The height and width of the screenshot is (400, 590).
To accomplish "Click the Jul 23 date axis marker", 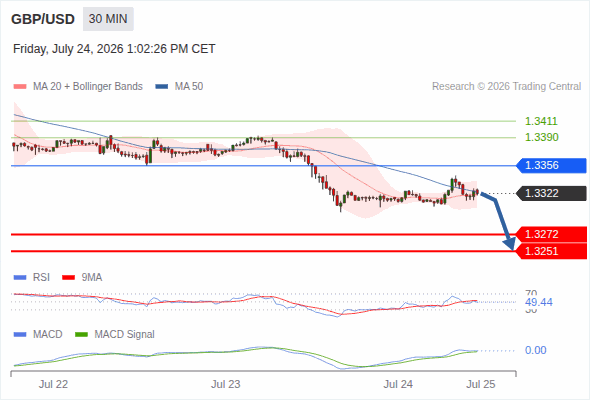I will [x=225, y=384].
